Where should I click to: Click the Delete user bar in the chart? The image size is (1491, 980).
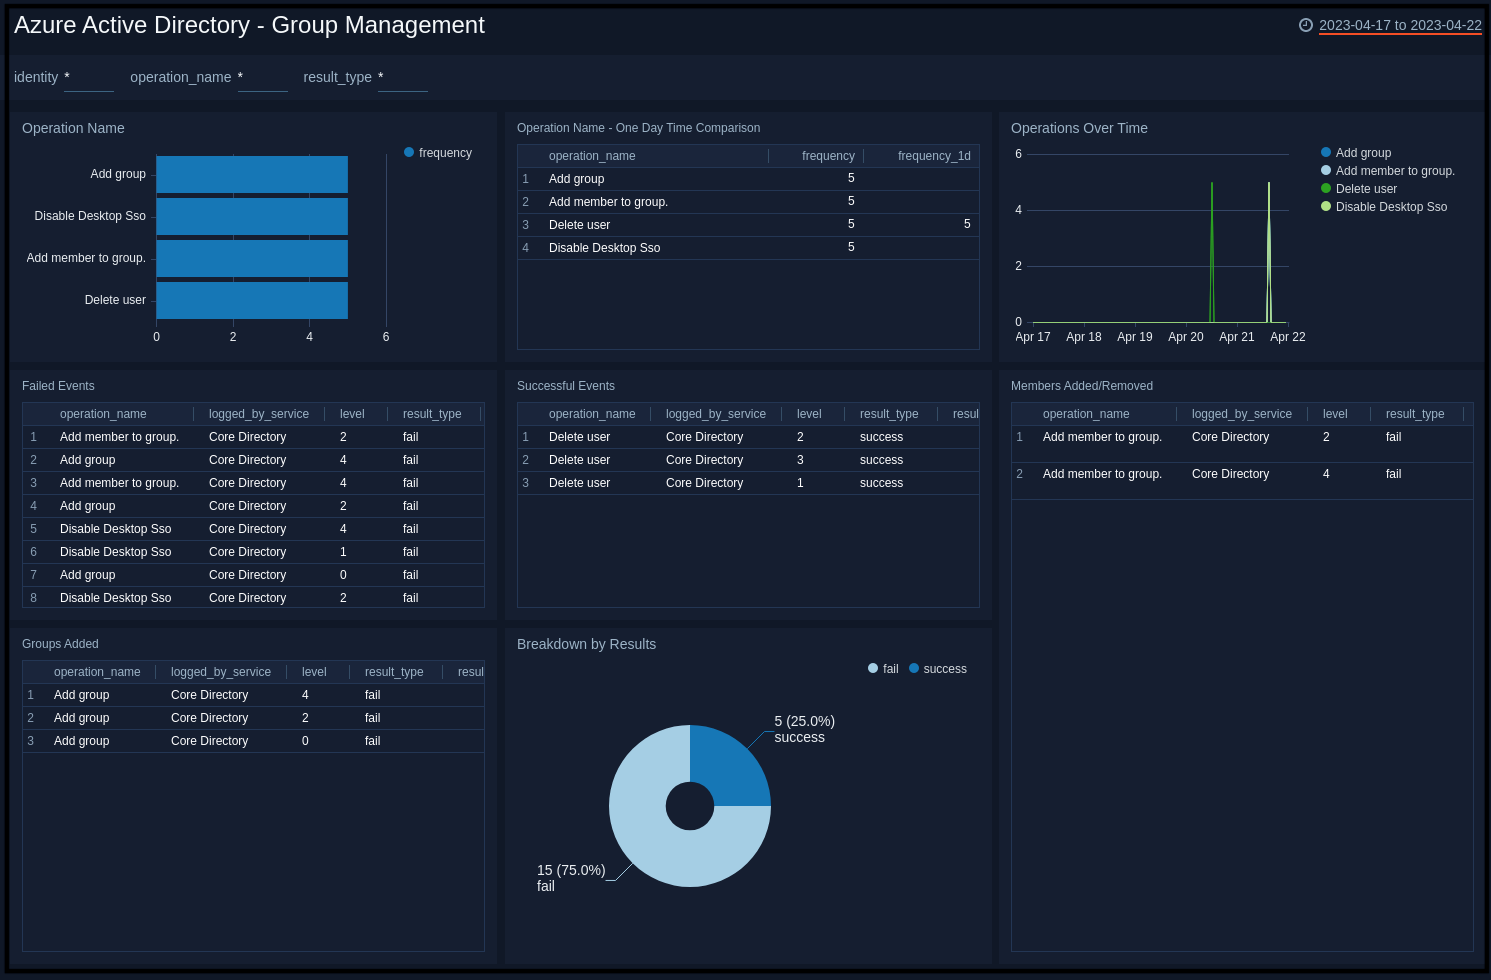click(x=252, y=300)
